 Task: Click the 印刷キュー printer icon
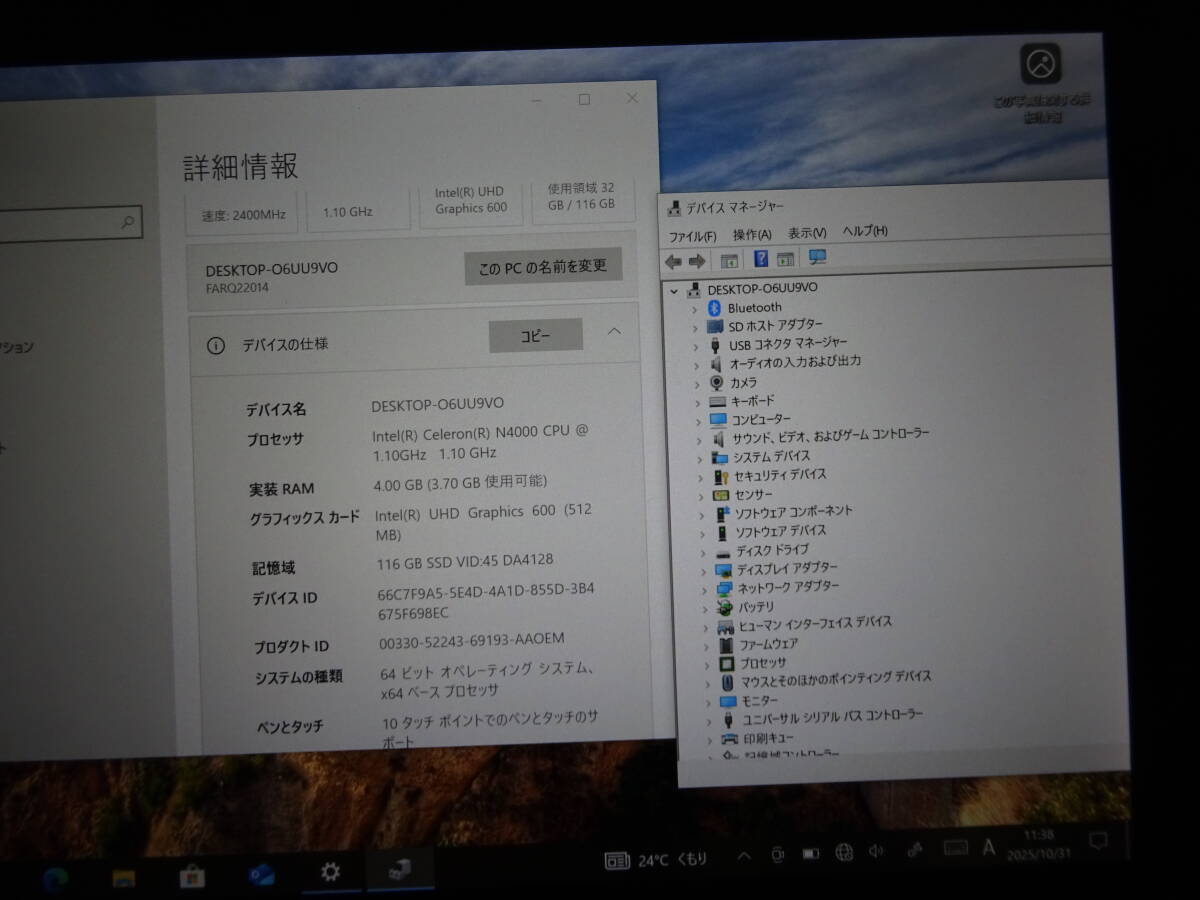[729, 739]
